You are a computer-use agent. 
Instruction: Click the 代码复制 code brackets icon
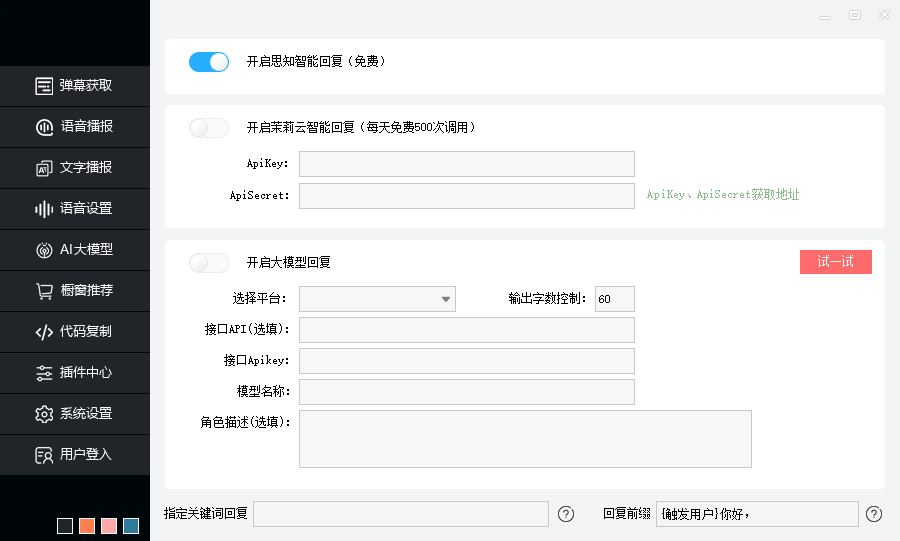(44, 332)
